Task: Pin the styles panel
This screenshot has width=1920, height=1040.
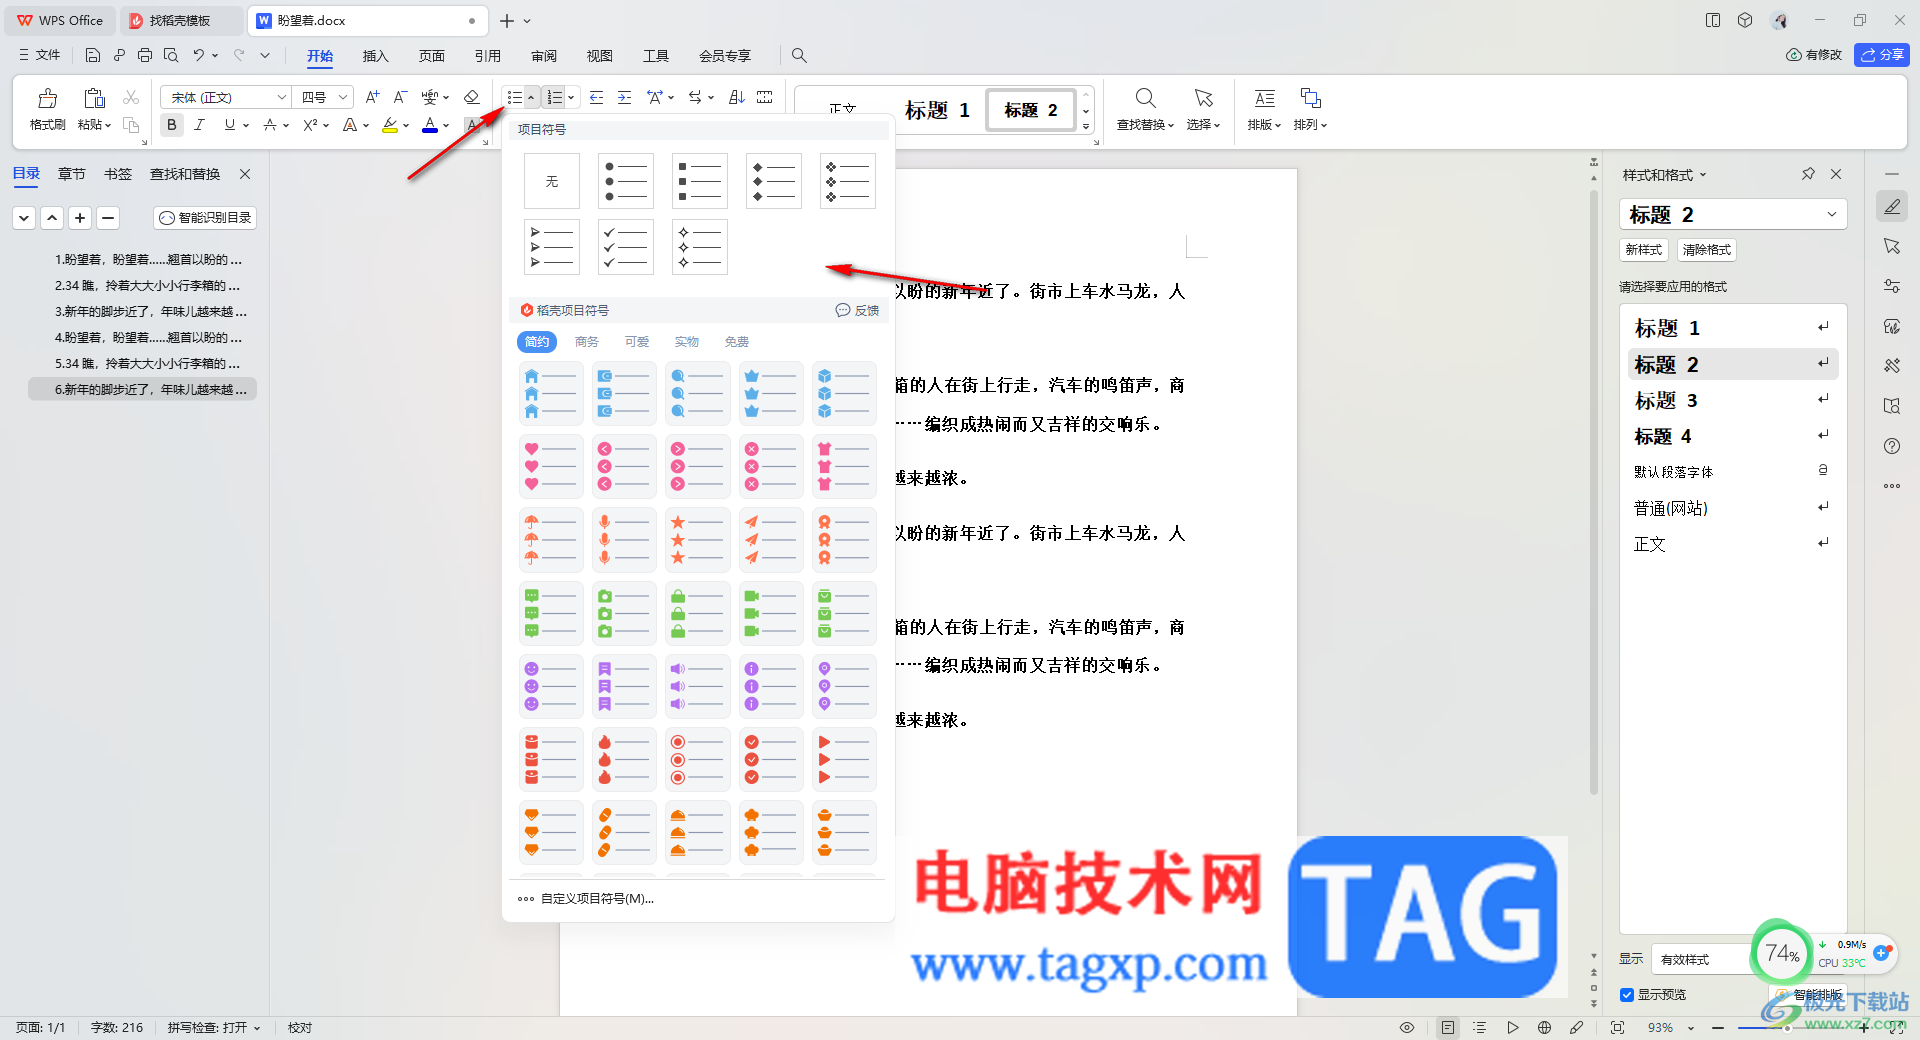Action: [x=1808, y=174]
